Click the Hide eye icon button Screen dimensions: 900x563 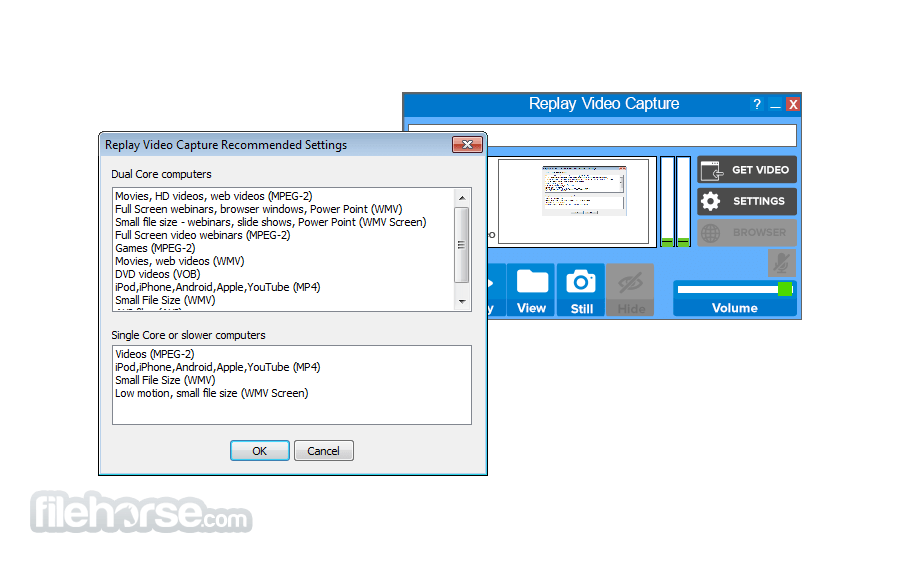pyautogui.click(x=630, y=290)
